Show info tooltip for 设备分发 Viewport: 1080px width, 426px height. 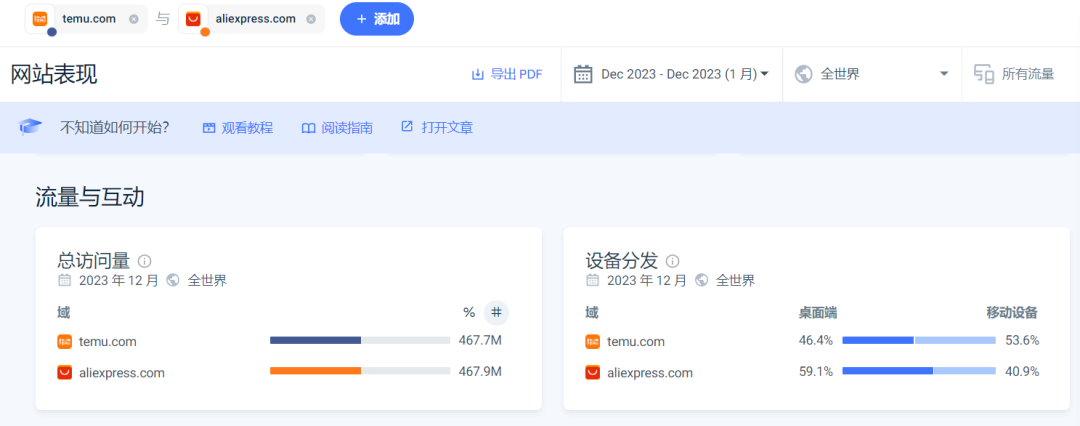coord(672,261)
